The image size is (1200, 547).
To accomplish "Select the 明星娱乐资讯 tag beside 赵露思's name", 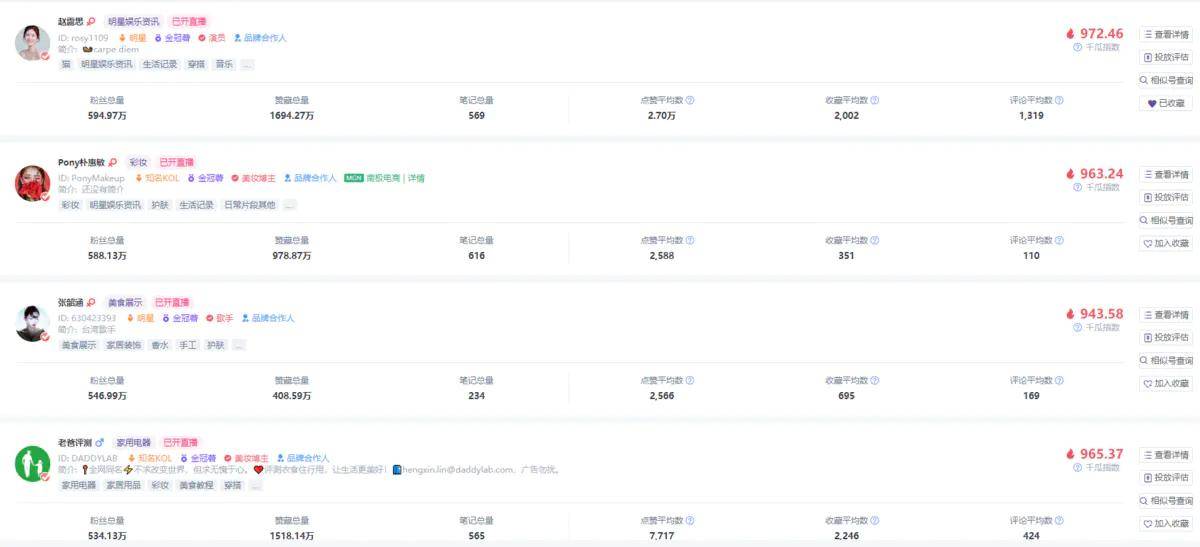I will [133, 21].
